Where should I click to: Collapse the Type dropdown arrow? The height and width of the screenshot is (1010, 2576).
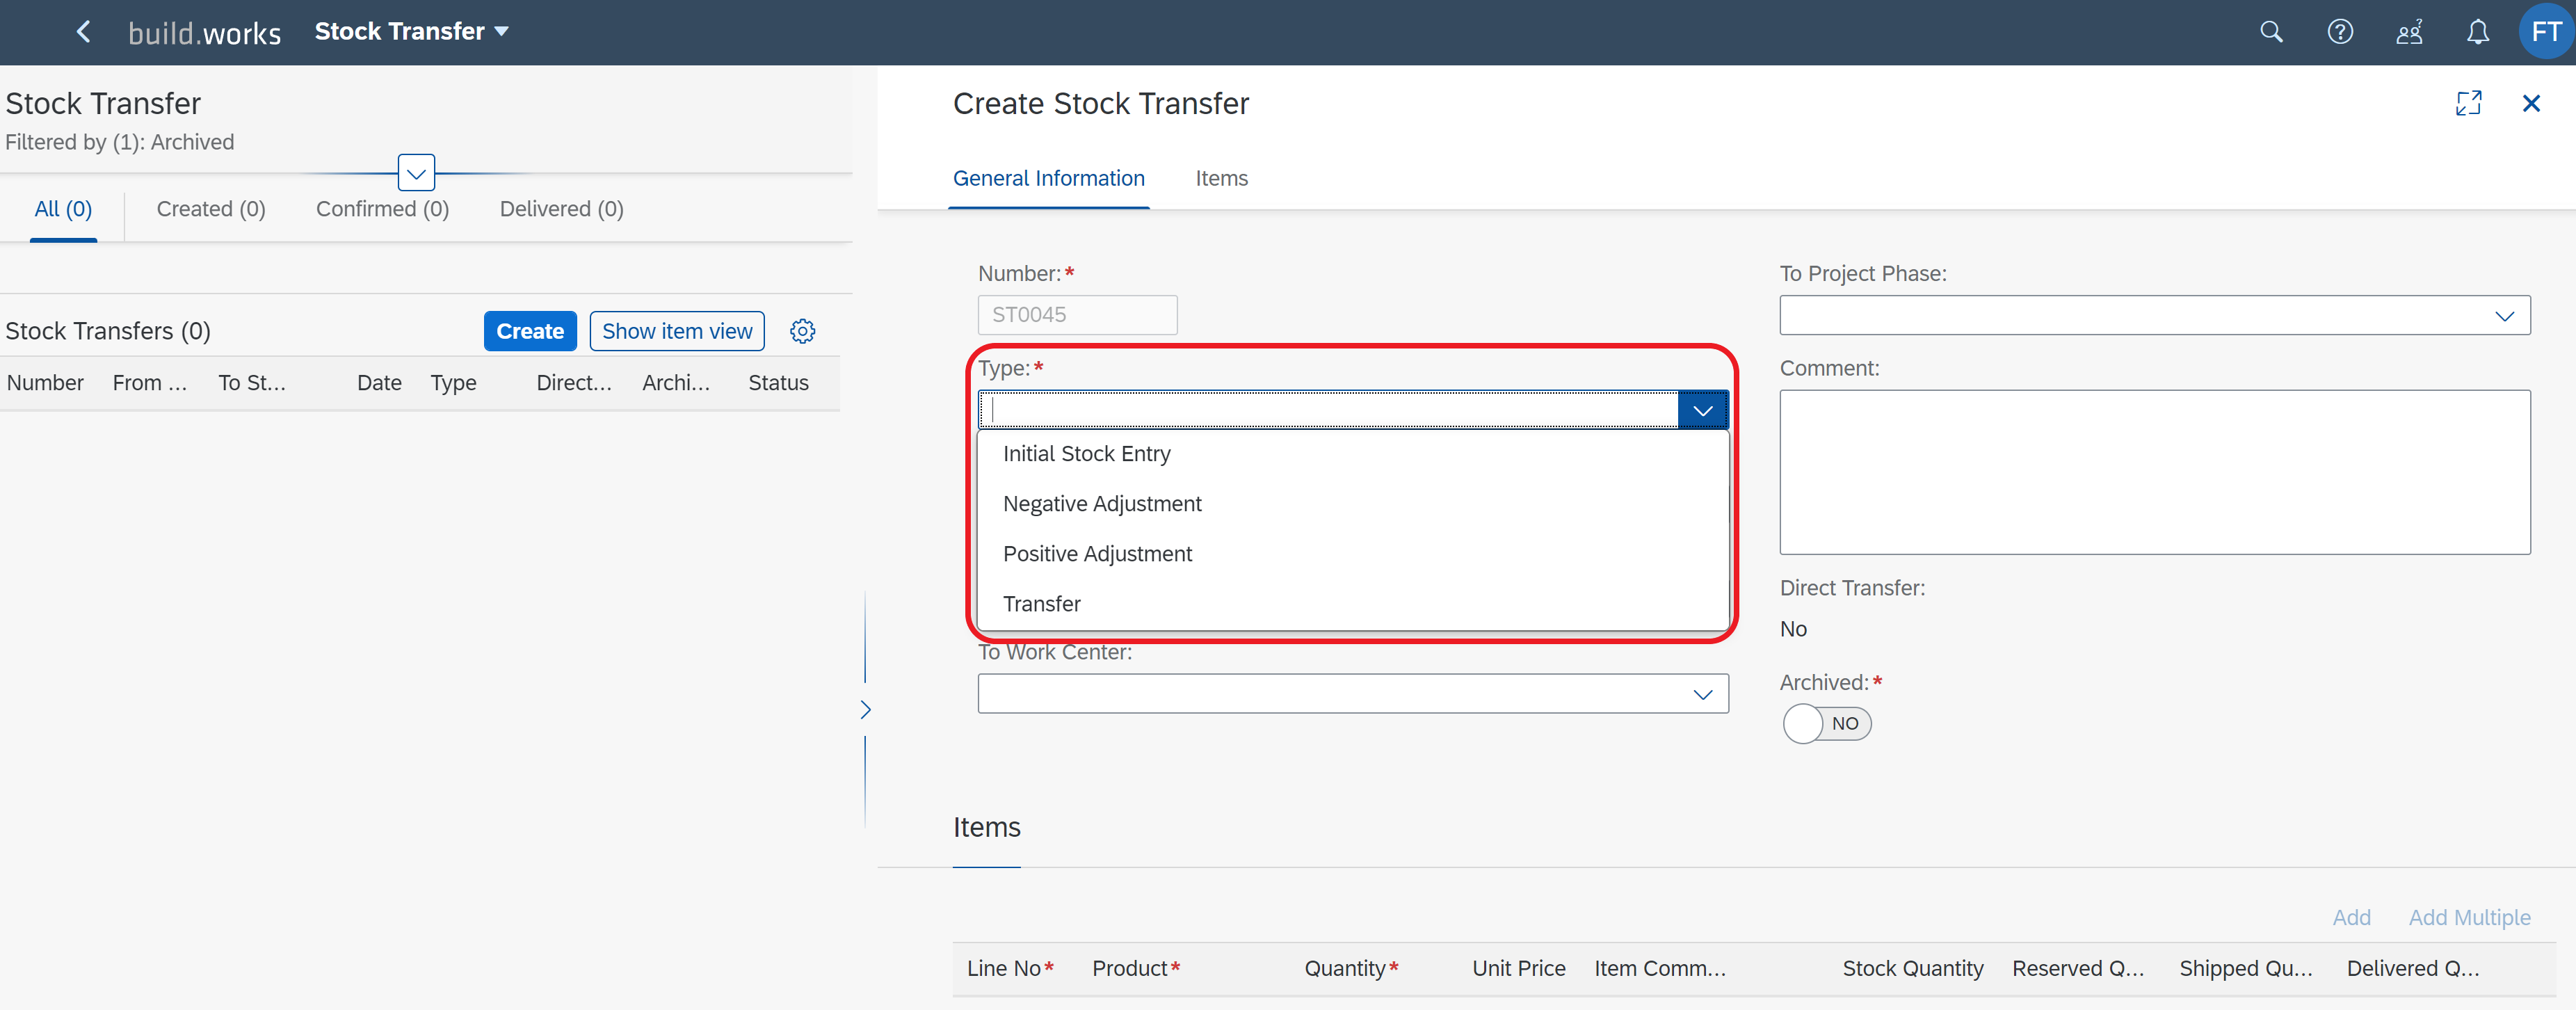click(1703, 410)
